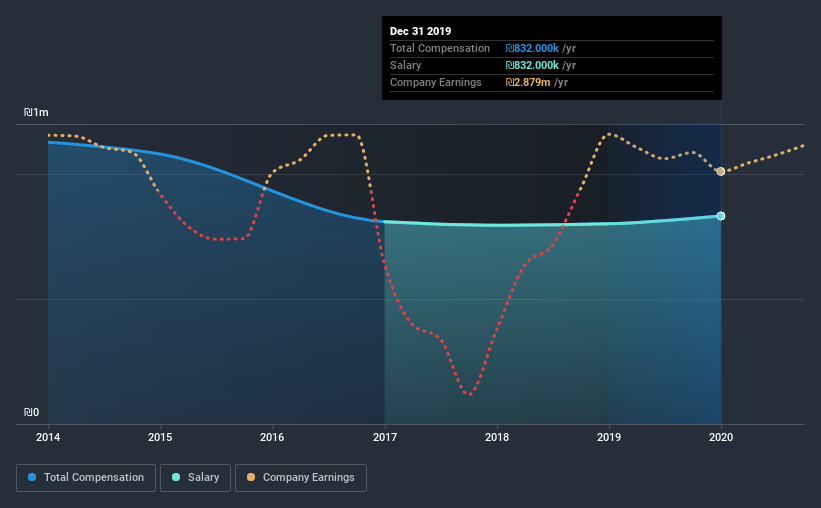821x508 pixels.
Task: Click the Salary label in the tooltip
Action: coord(405,65)
